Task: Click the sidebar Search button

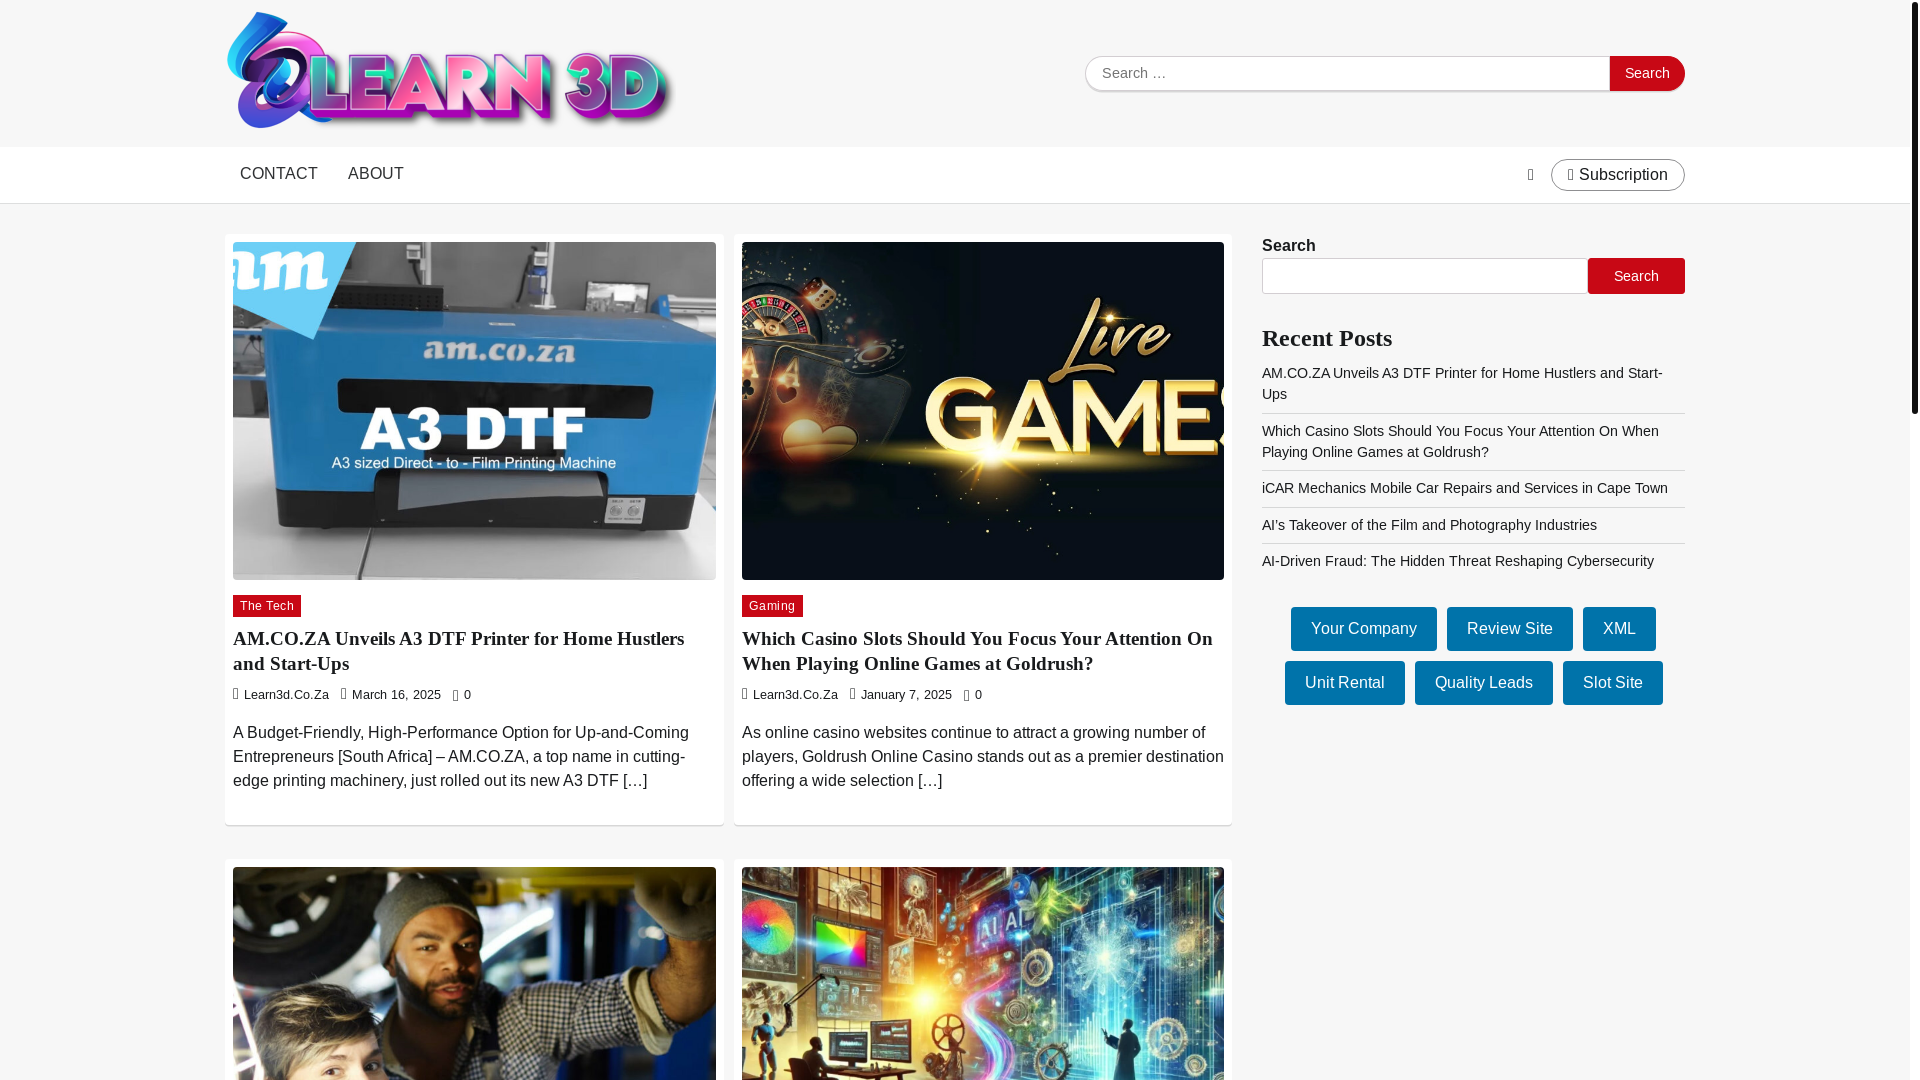Action: pos(1636,276)
